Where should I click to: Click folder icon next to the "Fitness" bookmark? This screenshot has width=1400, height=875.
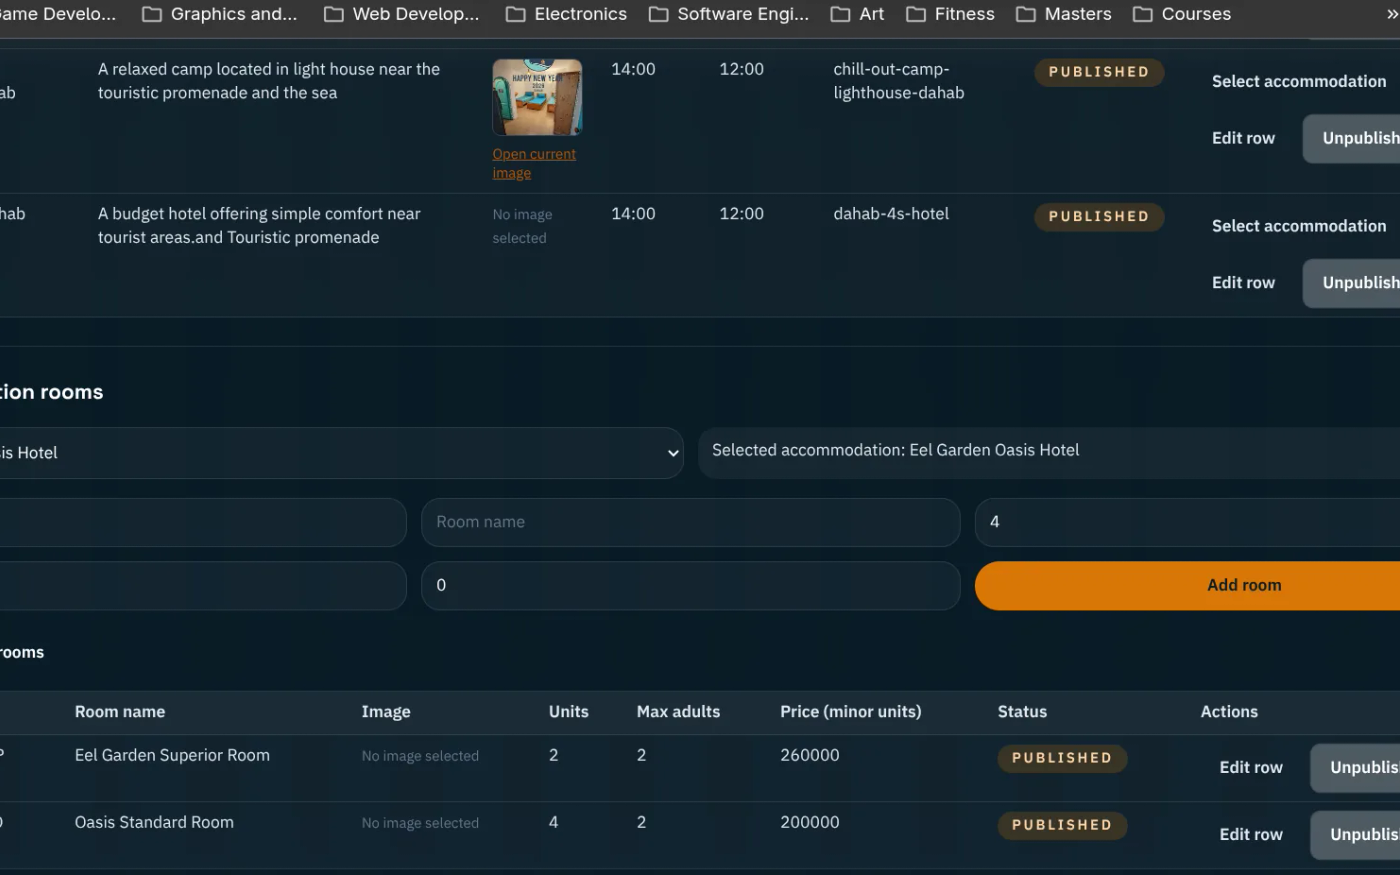917,14
